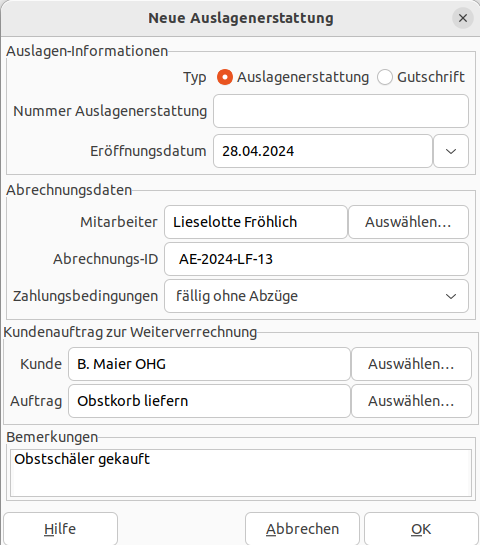Click the Zahlungsbedingungen label

coord(86,296)
